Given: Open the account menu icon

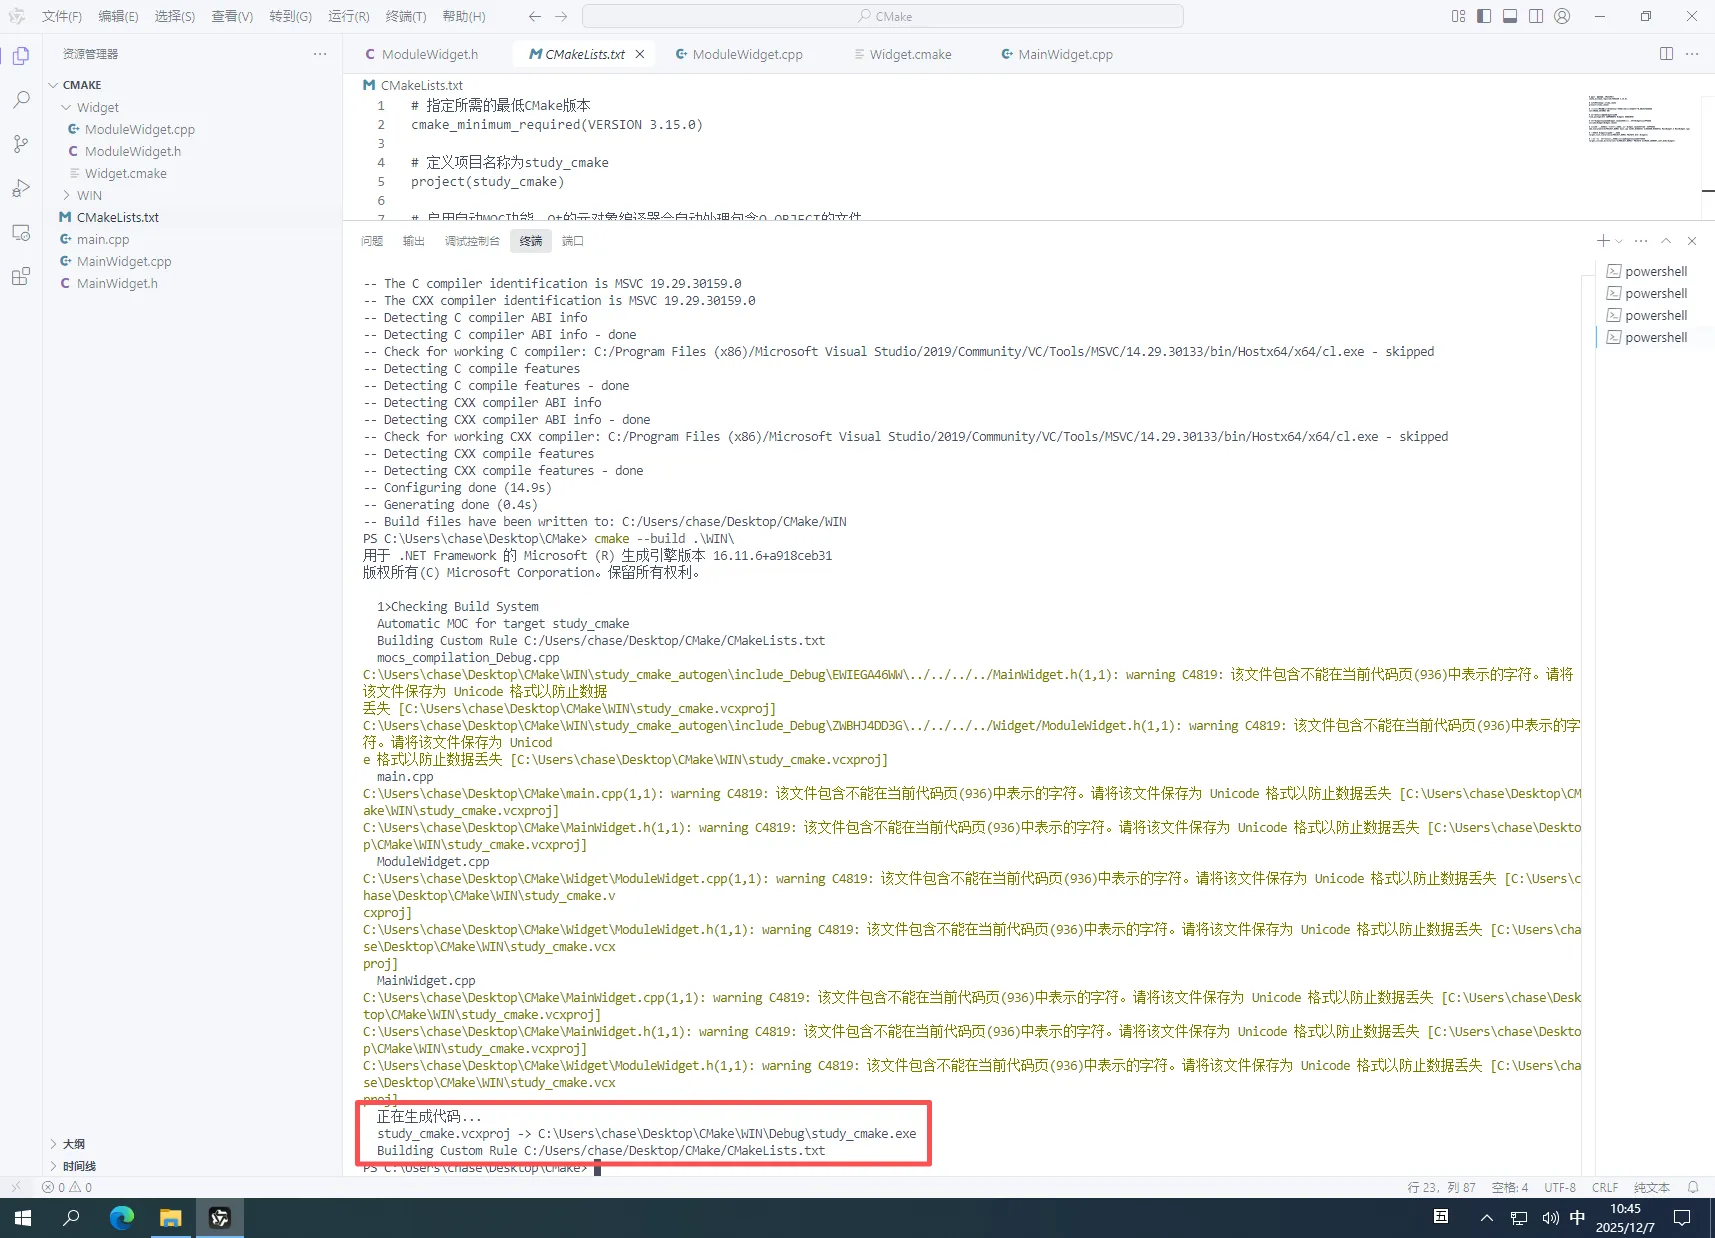Looking at the screenshot, I should tap(1562, 16).
